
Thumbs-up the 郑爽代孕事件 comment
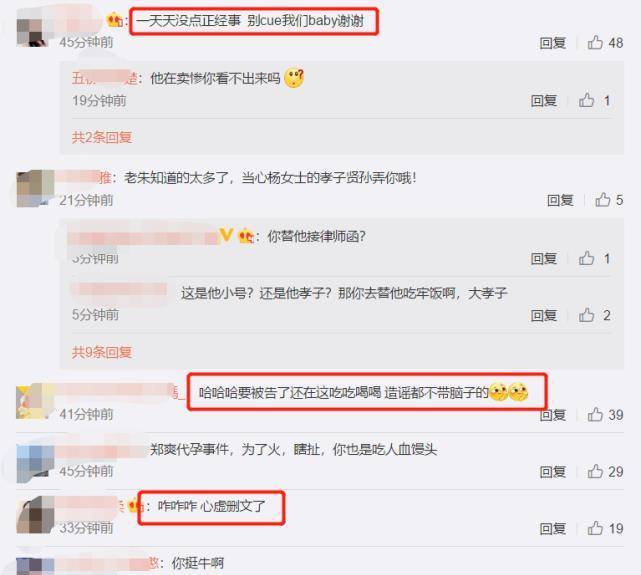[595, 471]
